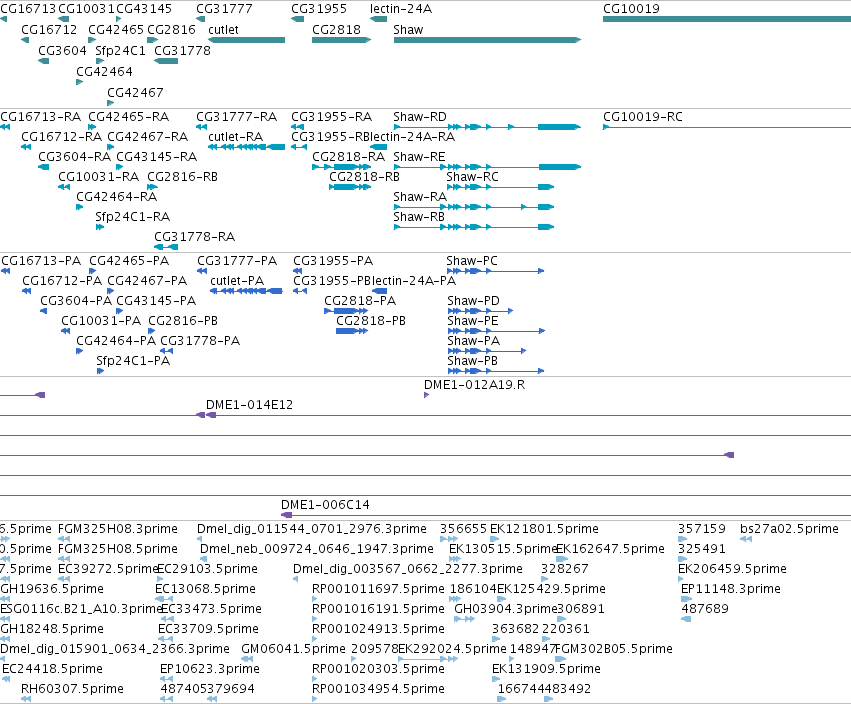Screen dimensions: 851x704
Task: Click the RP001034954.5prime EST label
Action: 378,689
